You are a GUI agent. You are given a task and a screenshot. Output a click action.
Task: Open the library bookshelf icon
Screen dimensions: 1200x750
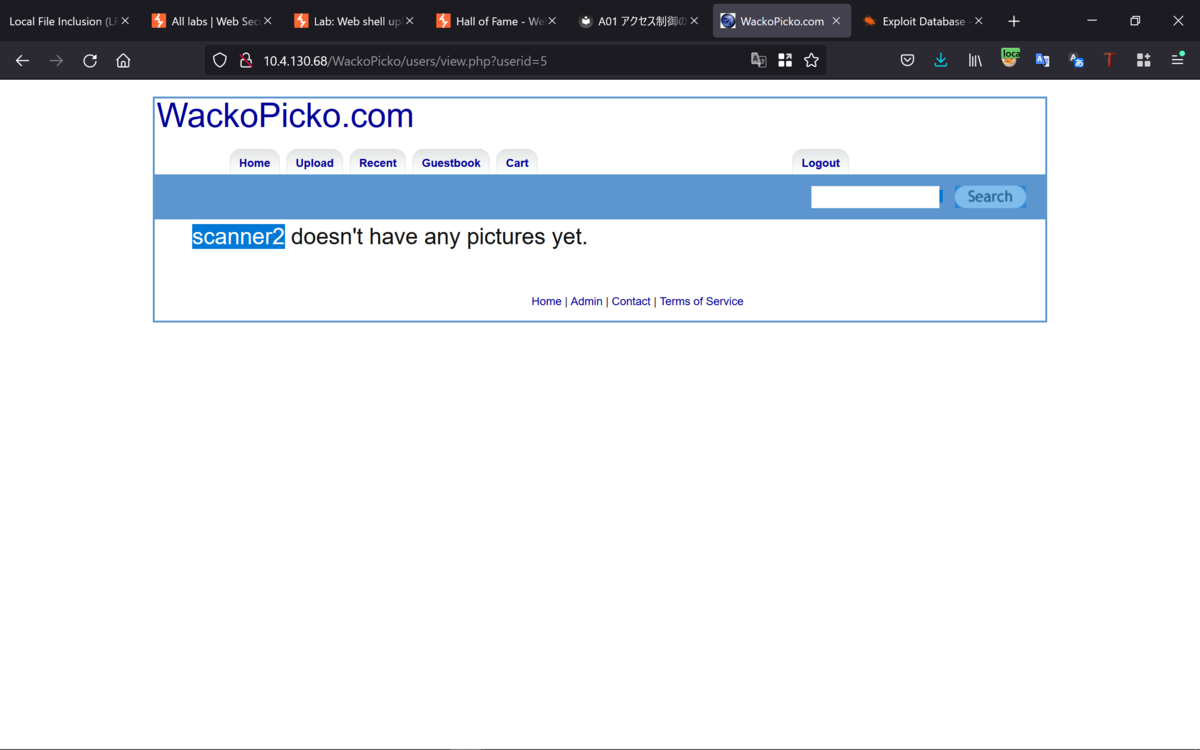coord(975,61)
